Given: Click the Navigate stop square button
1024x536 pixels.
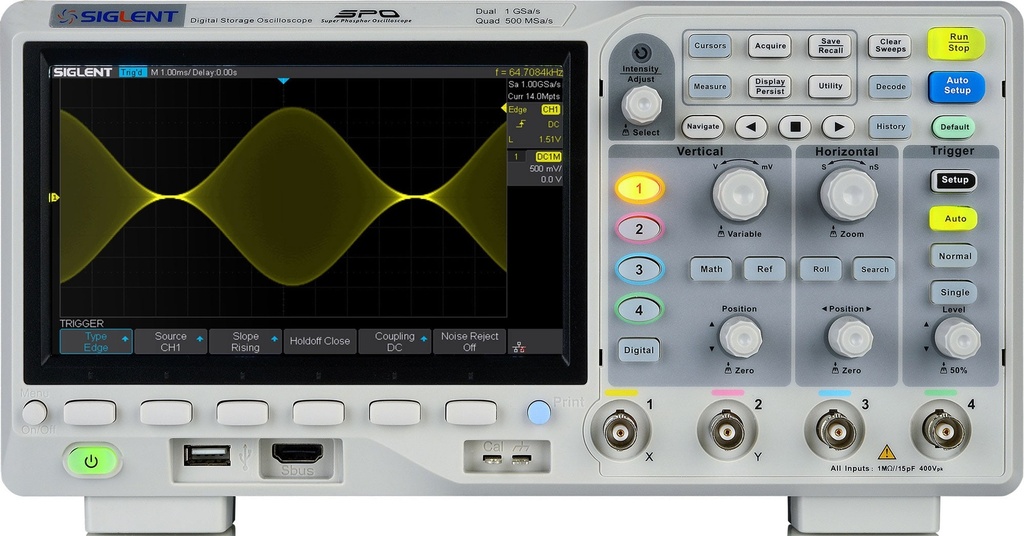Looking at the screenshot, I should click(795, 127).
